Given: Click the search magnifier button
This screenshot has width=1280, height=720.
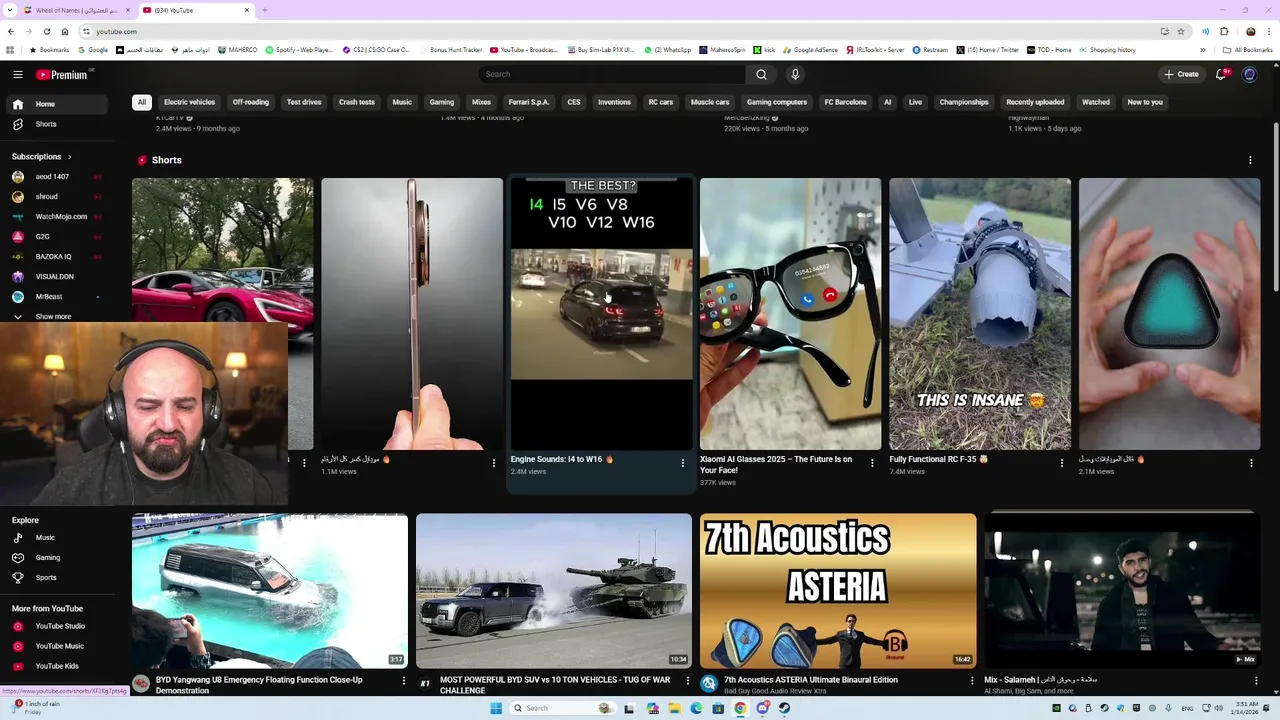Looking at the screenshot, I should click(761, 74).
